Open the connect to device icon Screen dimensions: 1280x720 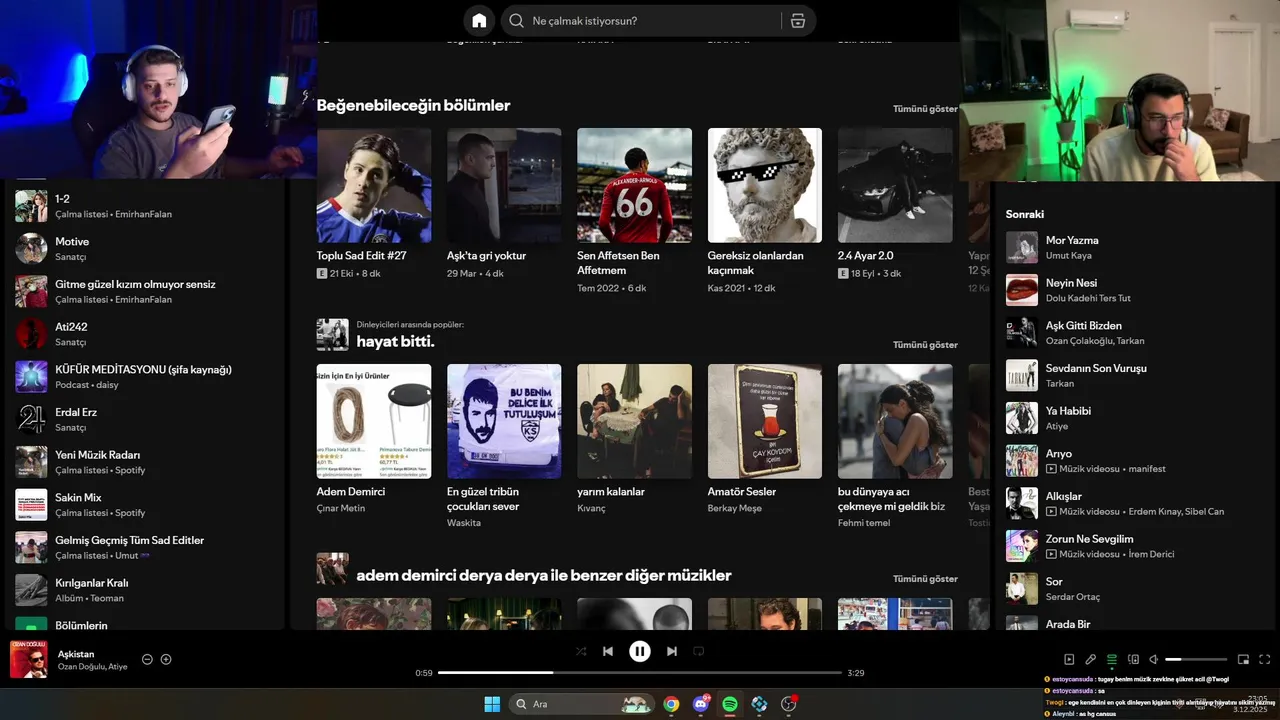pos(1133,659)
